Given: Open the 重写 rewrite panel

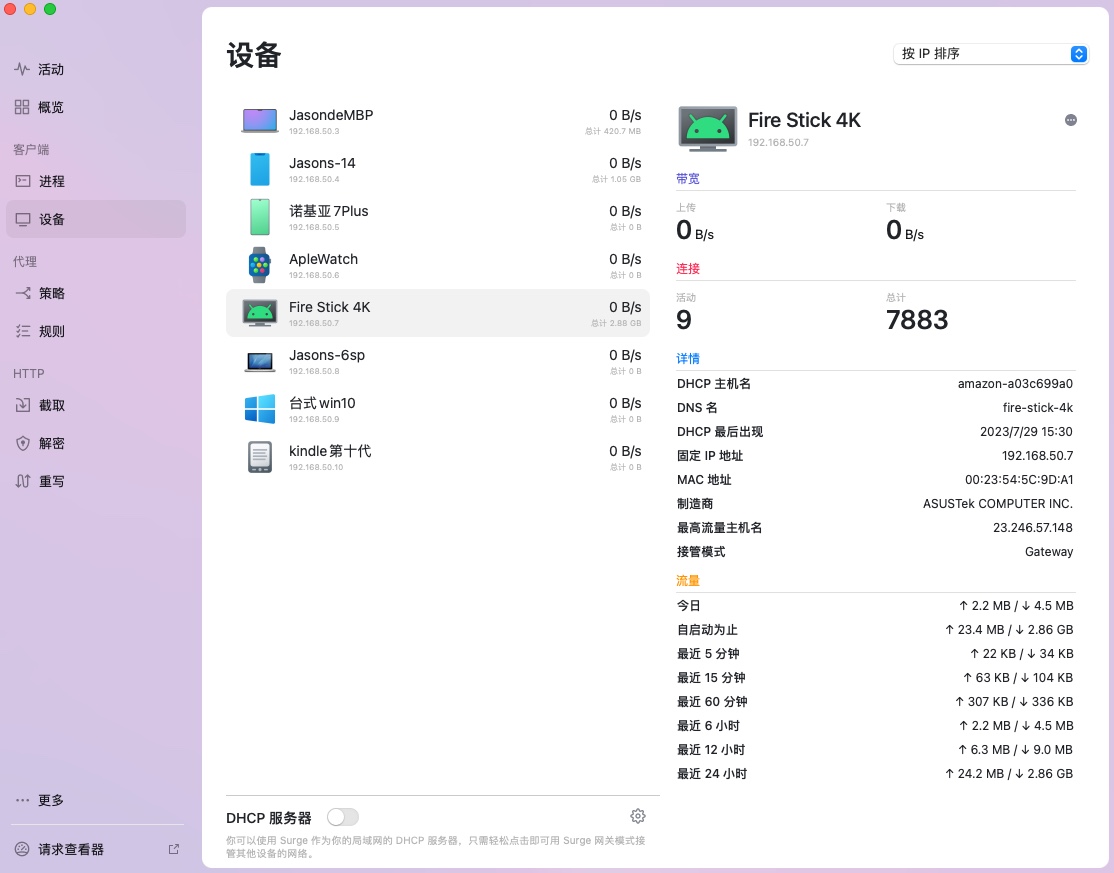Looking at the screenshot, I should 52,481.
